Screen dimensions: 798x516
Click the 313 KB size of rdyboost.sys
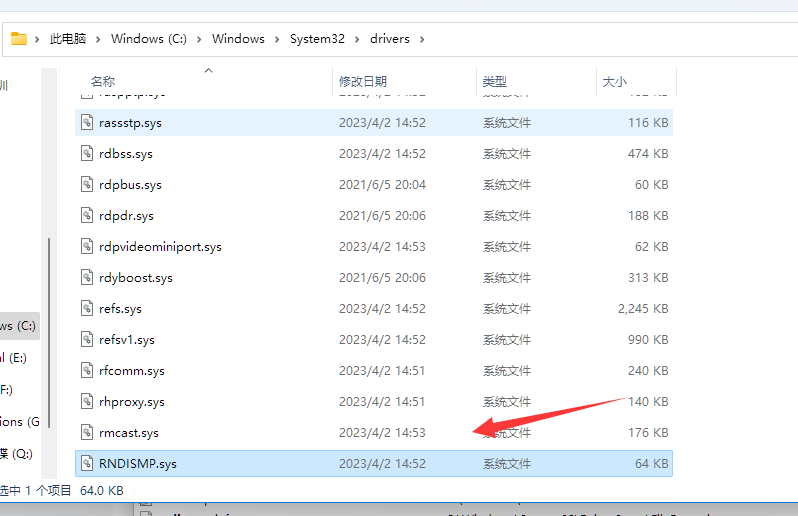point(648,277)
